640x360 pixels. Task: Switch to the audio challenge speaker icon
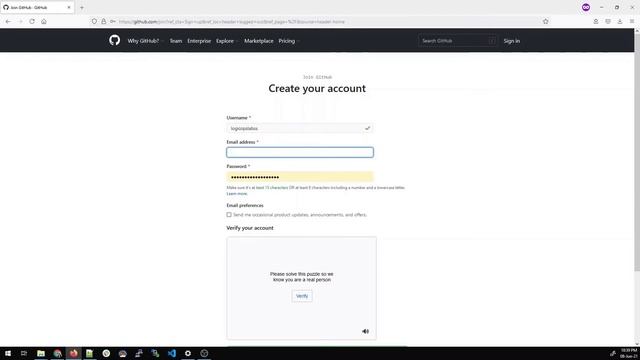365,331
